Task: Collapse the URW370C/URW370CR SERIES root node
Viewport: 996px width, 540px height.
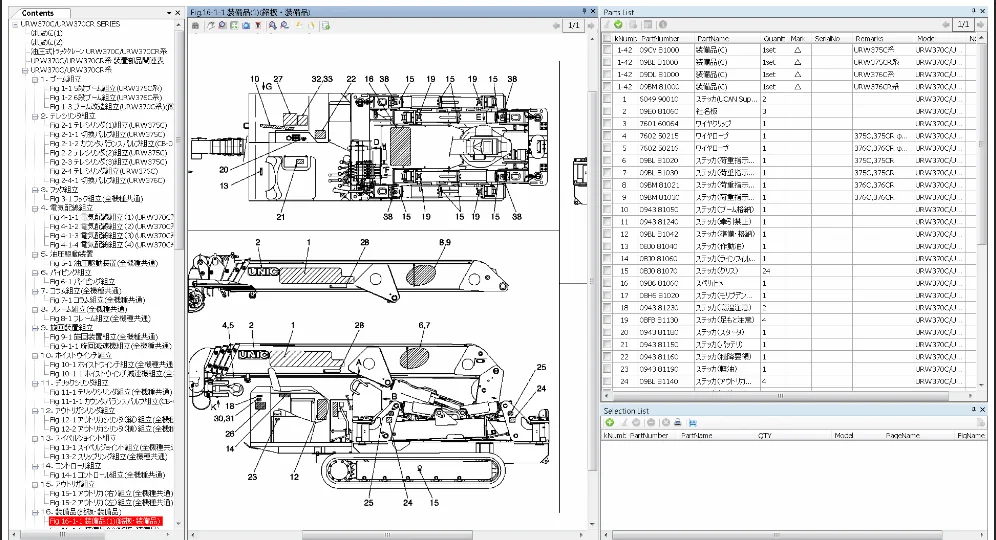Action: 14,24
